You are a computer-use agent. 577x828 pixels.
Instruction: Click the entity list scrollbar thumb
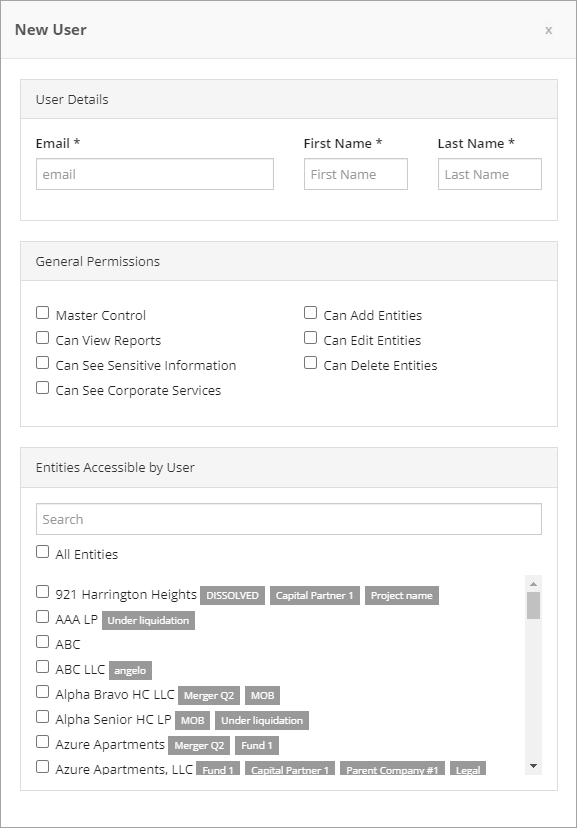(533, 605)
